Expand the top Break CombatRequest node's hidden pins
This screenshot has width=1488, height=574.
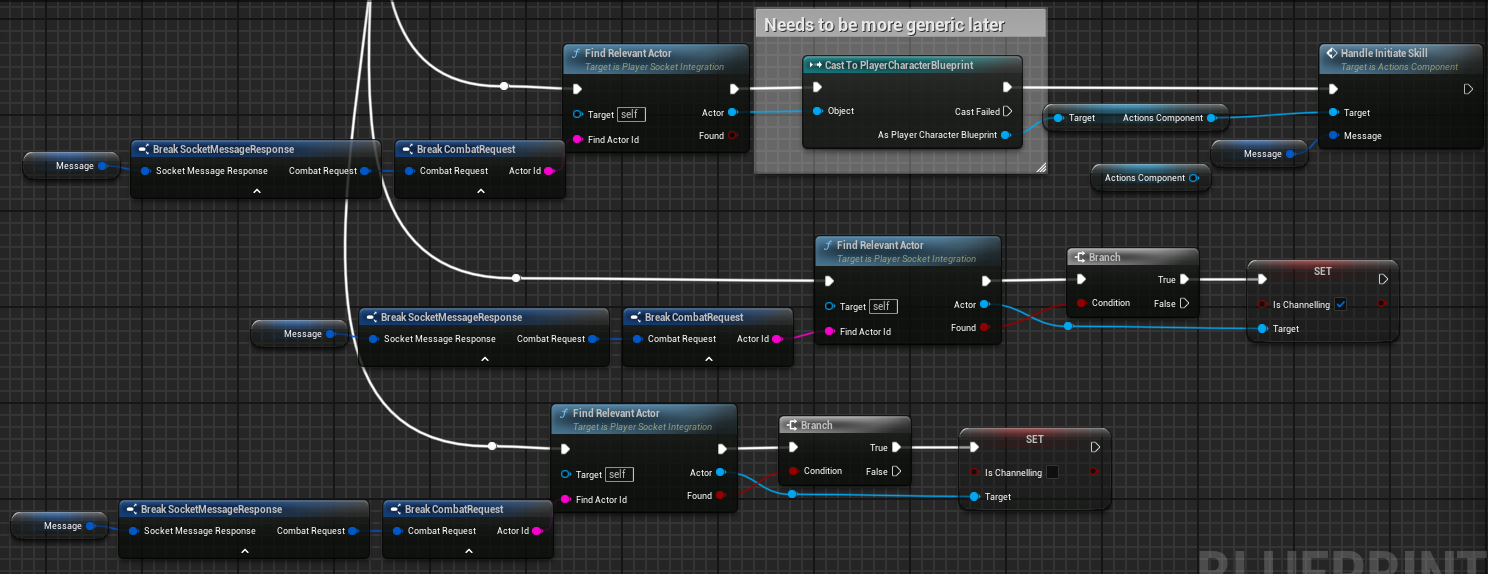coord(483,190)
